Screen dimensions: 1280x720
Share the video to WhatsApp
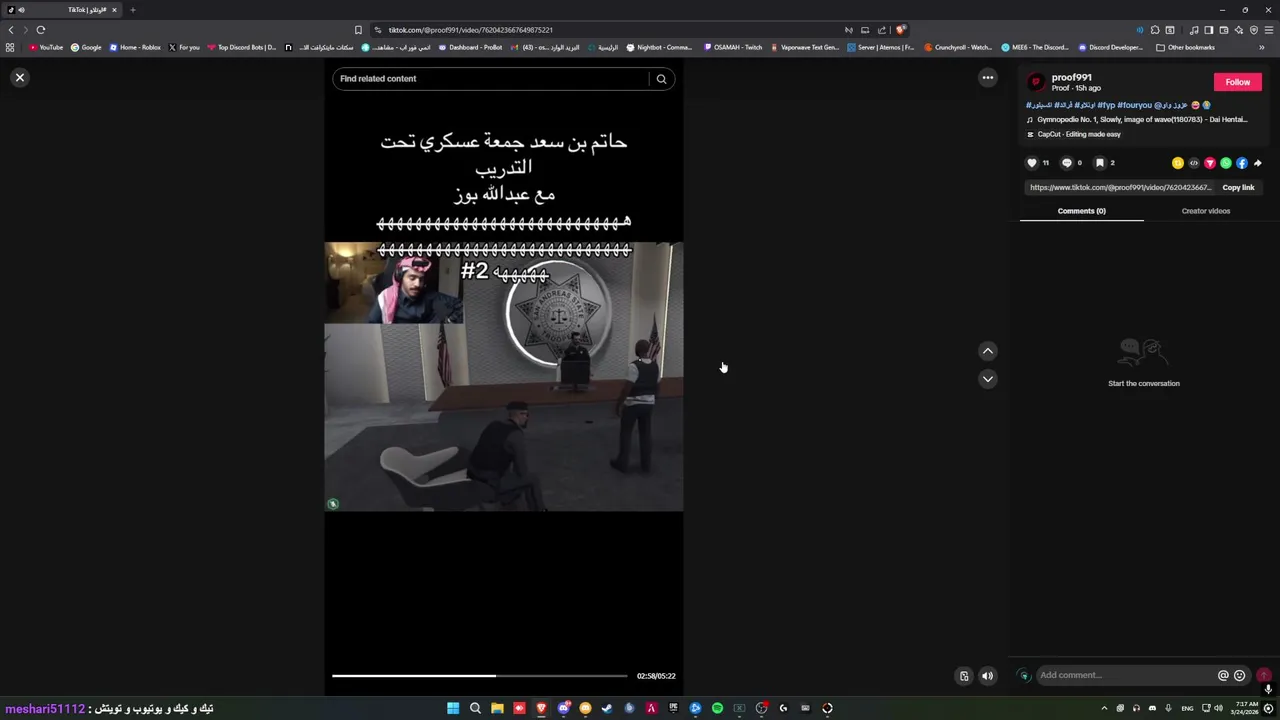pos(1226,163)
